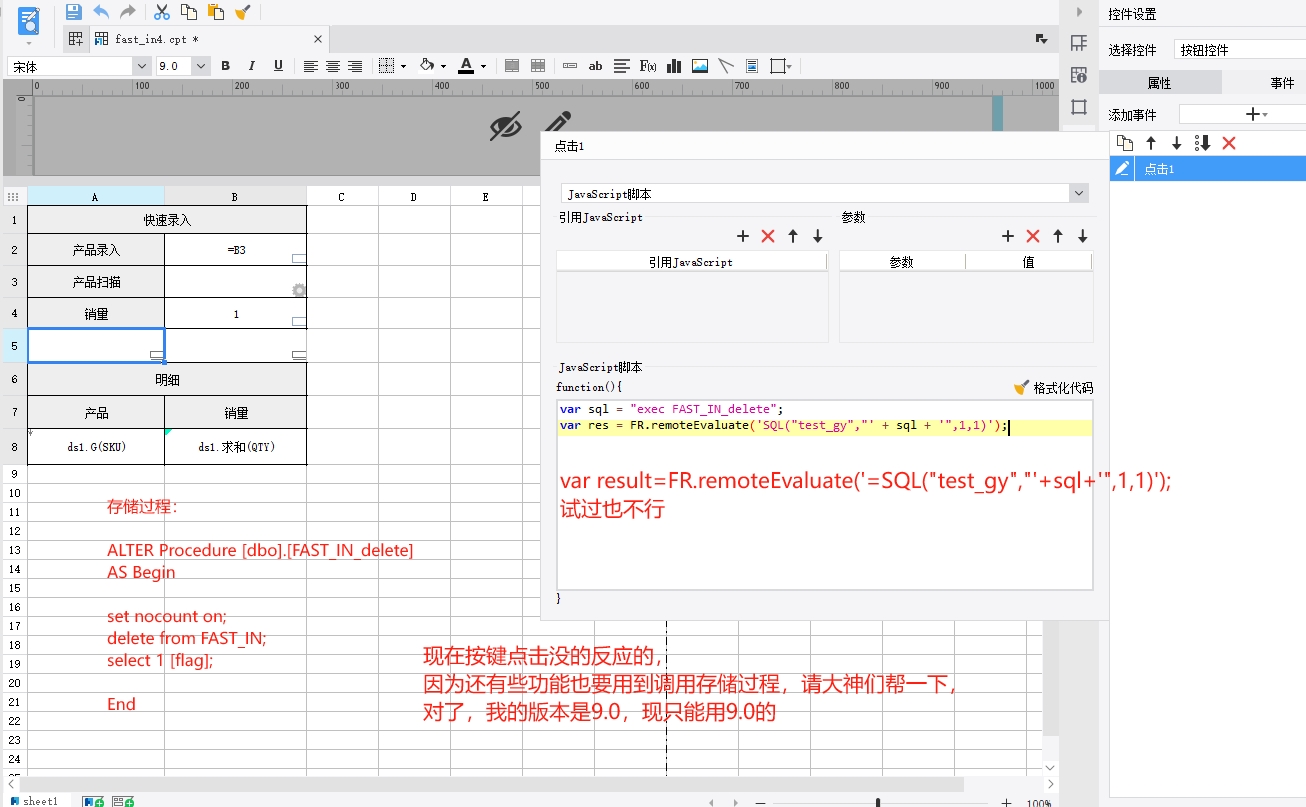Align cell text to the right
The image size is (1306, 807).
(x=355, y=66)
